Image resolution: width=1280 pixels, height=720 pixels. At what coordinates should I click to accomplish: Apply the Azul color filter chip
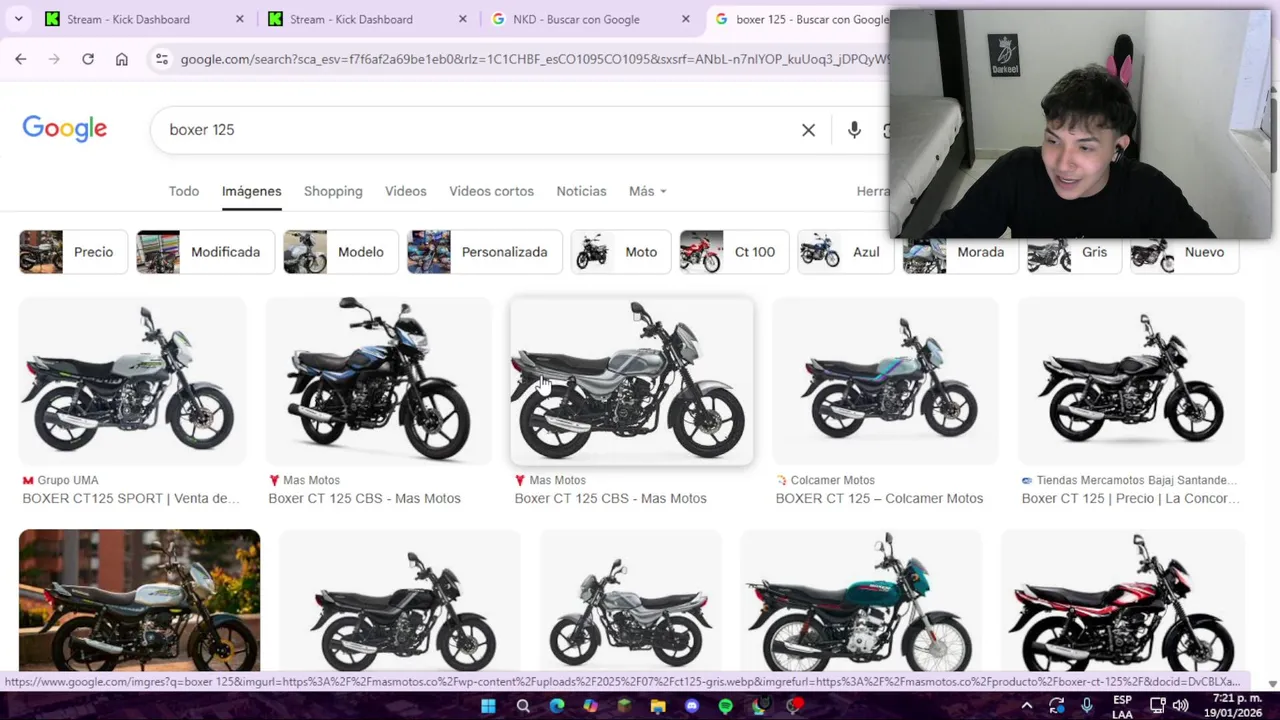click(845, 252)
